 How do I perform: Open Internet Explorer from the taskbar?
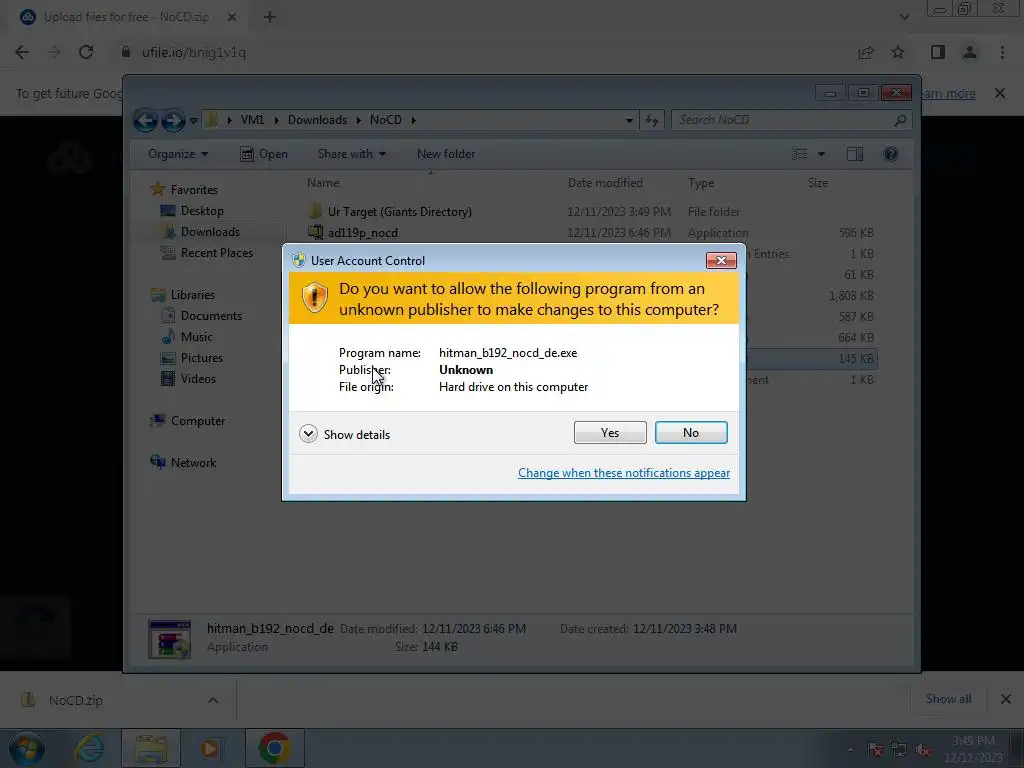click(x=89, y=748)
